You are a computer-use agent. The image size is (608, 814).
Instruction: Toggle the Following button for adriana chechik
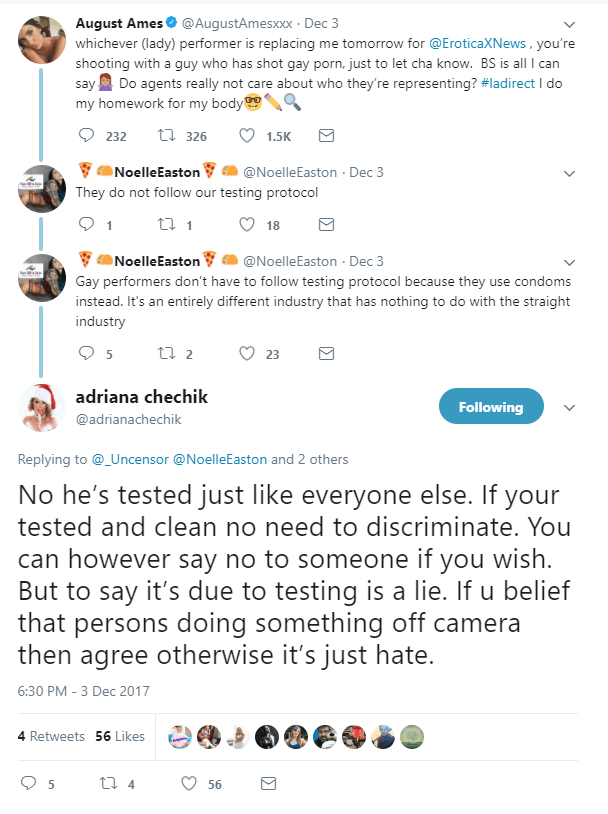pos(491,407)
